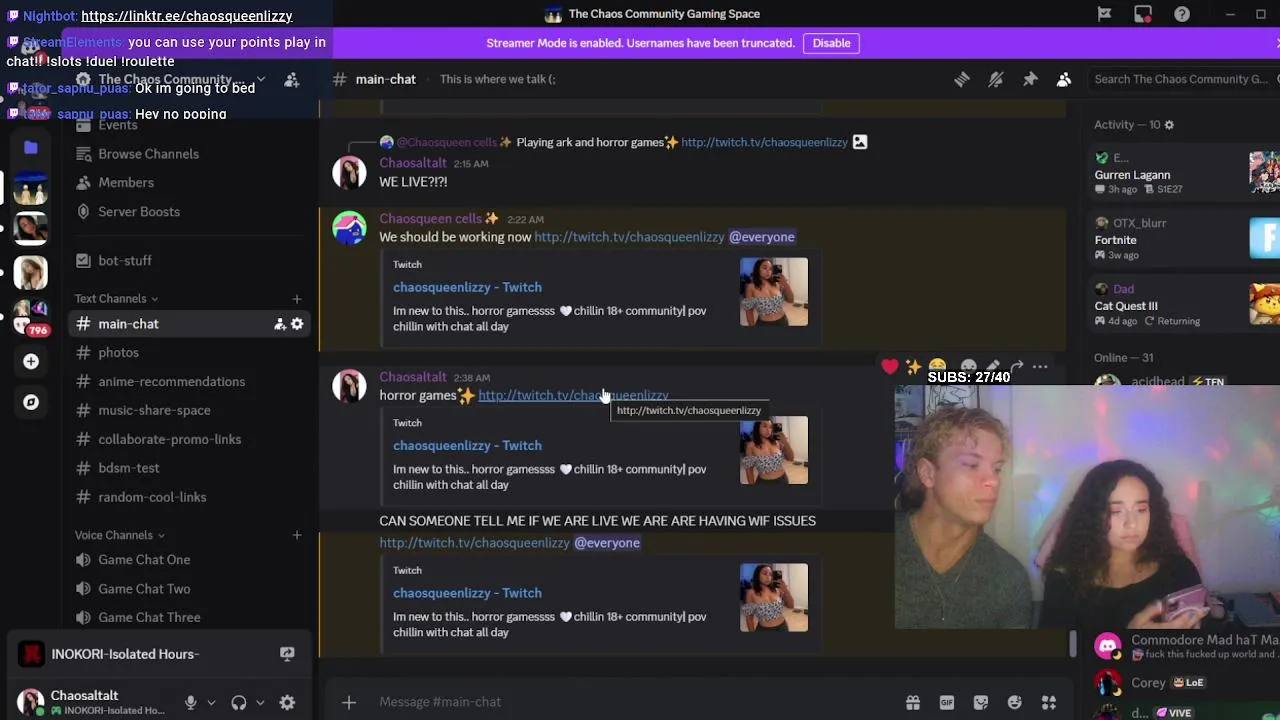Image resolution: width=1280 pixels, height=720 pixels.
Task: Share screen icon beside INOKORI activity
Action: click(x=287, y=654)
